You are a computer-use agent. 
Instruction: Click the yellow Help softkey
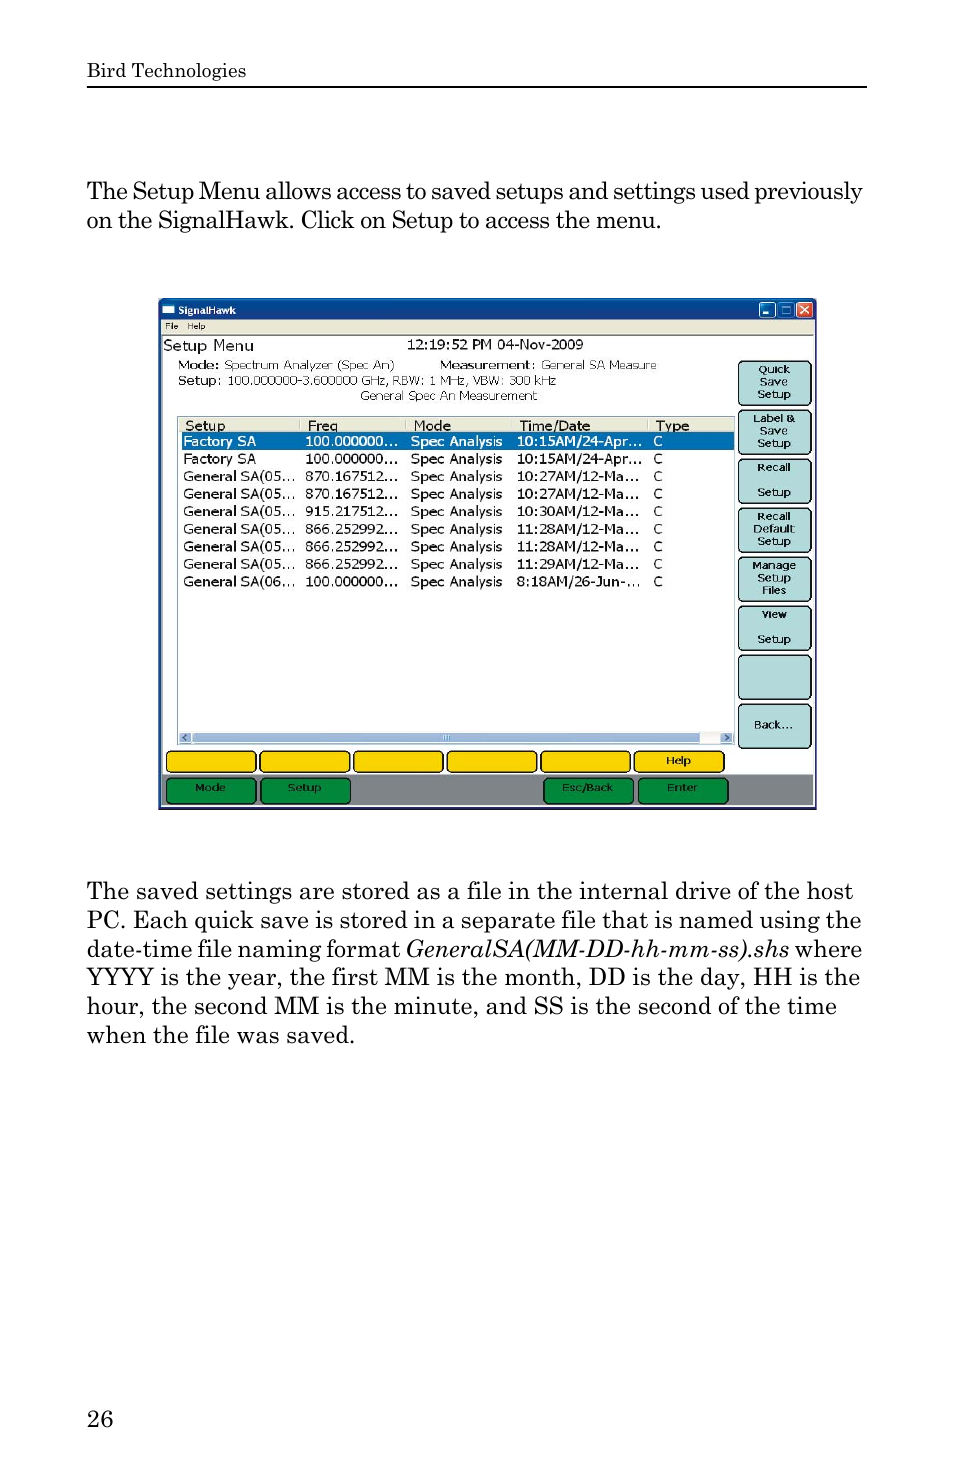click(x=679, y=761)
